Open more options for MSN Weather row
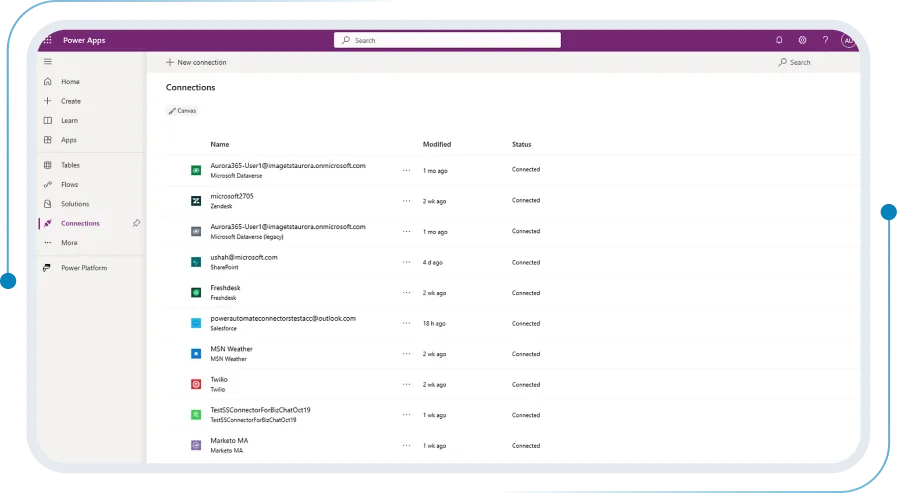This screenshot has height=493, width=897. 406,353
